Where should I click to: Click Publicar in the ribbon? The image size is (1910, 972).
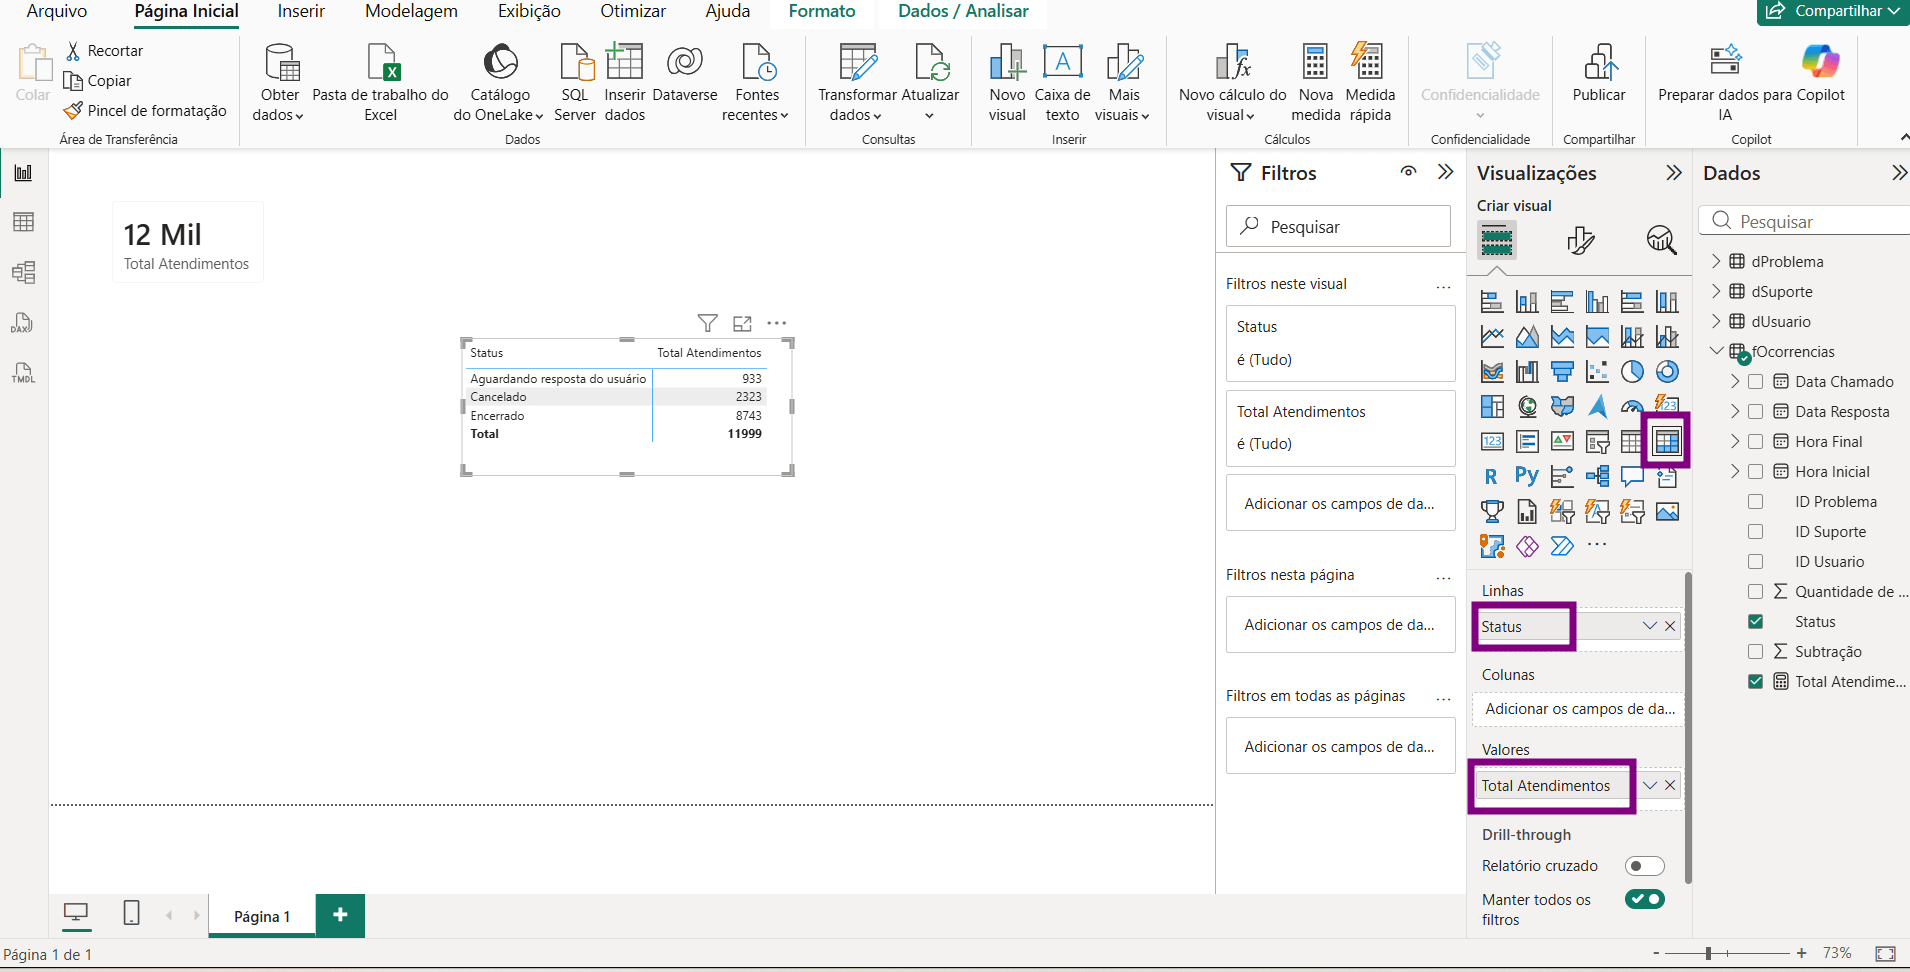click(x=1599, y=73)
